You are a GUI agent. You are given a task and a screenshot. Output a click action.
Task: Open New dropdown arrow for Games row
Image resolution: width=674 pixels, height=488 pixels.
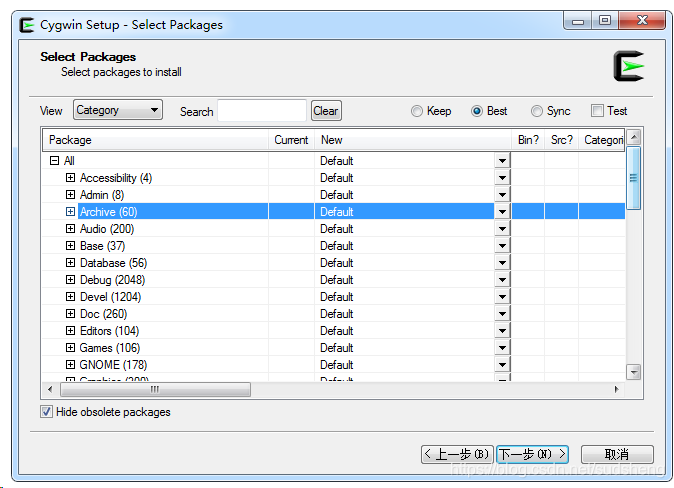click(502, 347)
